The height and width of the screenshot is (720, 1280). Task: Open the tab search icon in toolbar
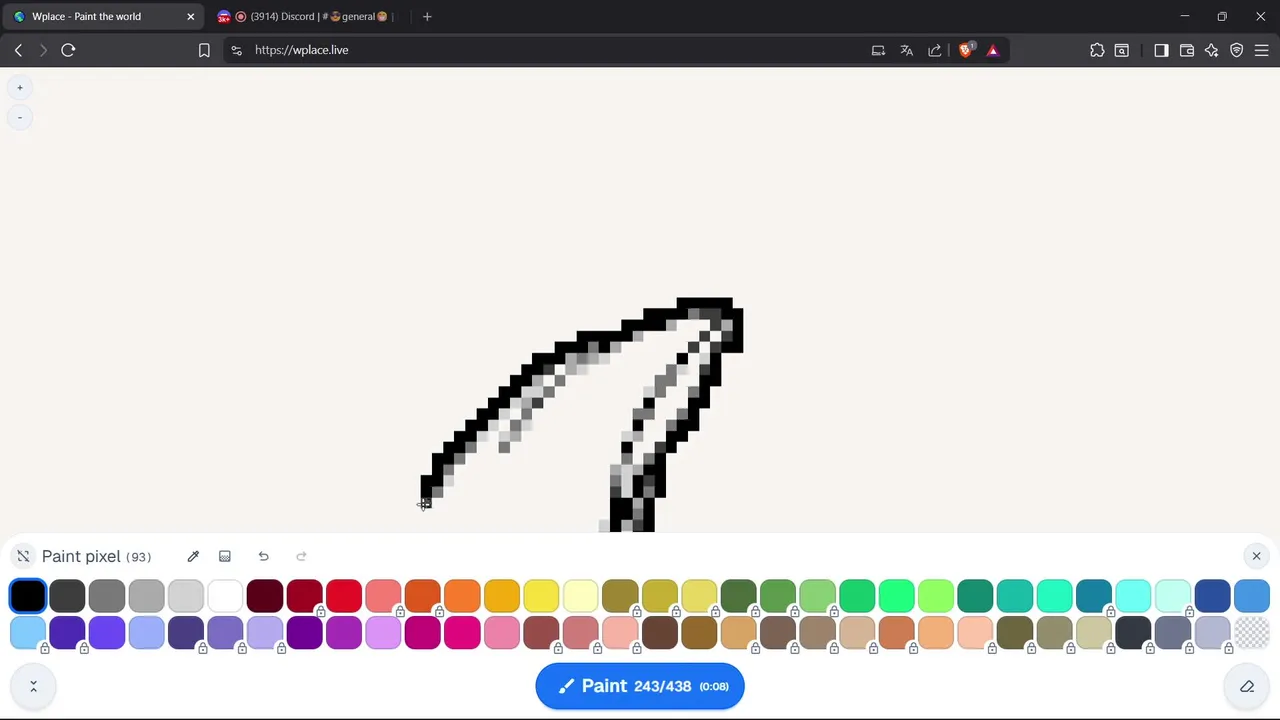(x=1122, y=50)
